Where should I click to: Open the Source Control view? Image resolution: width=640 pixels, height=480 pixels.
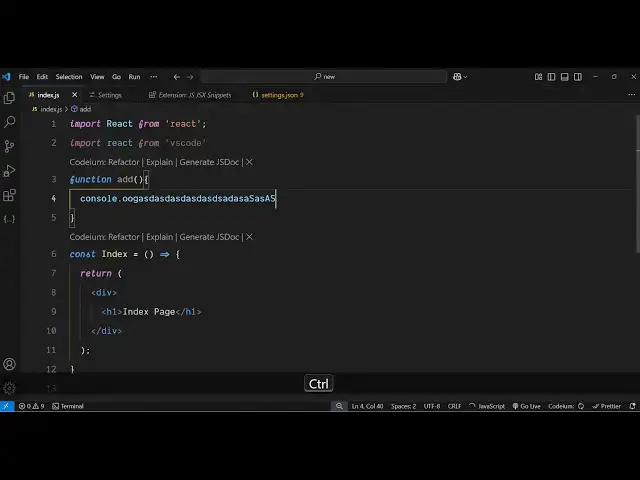(x=9, y=146)
